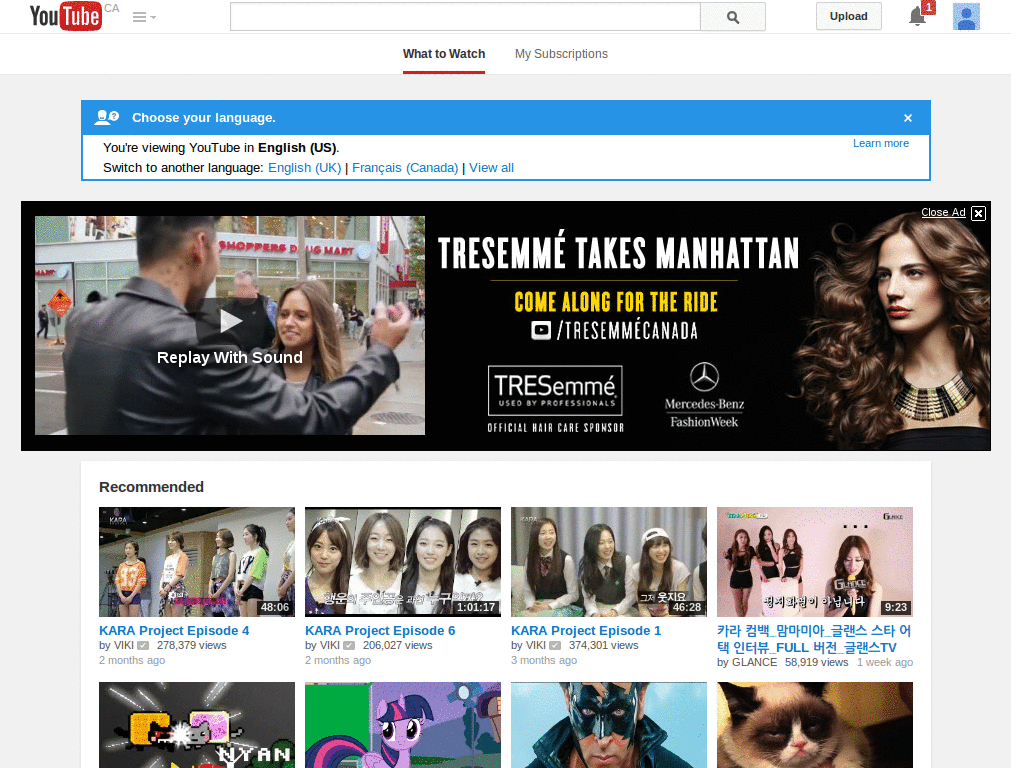This screenshot has height=768, width=1024.
Task: Click the "1 week ago" text
Action: (885, 662)
